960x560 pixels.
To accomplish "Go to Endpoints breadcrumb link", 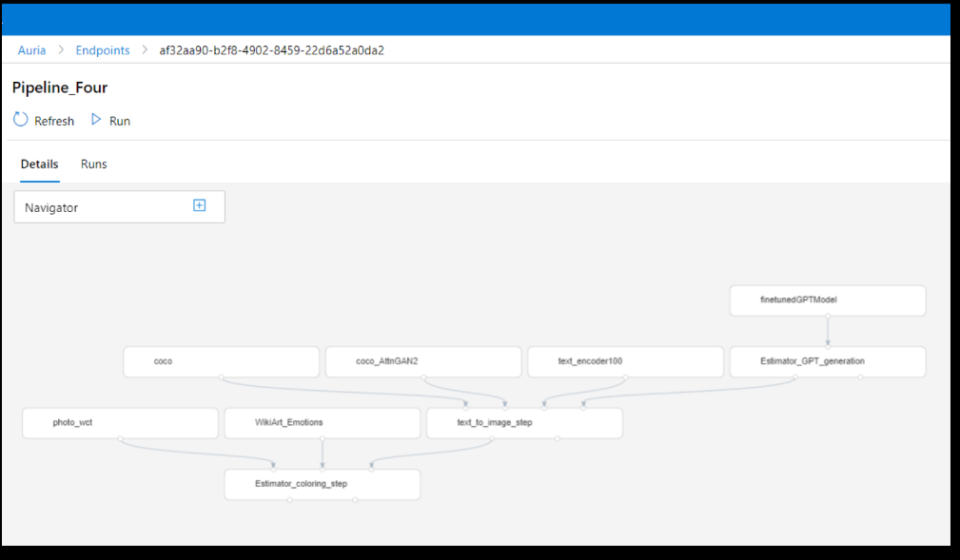I will pos(103,50).
